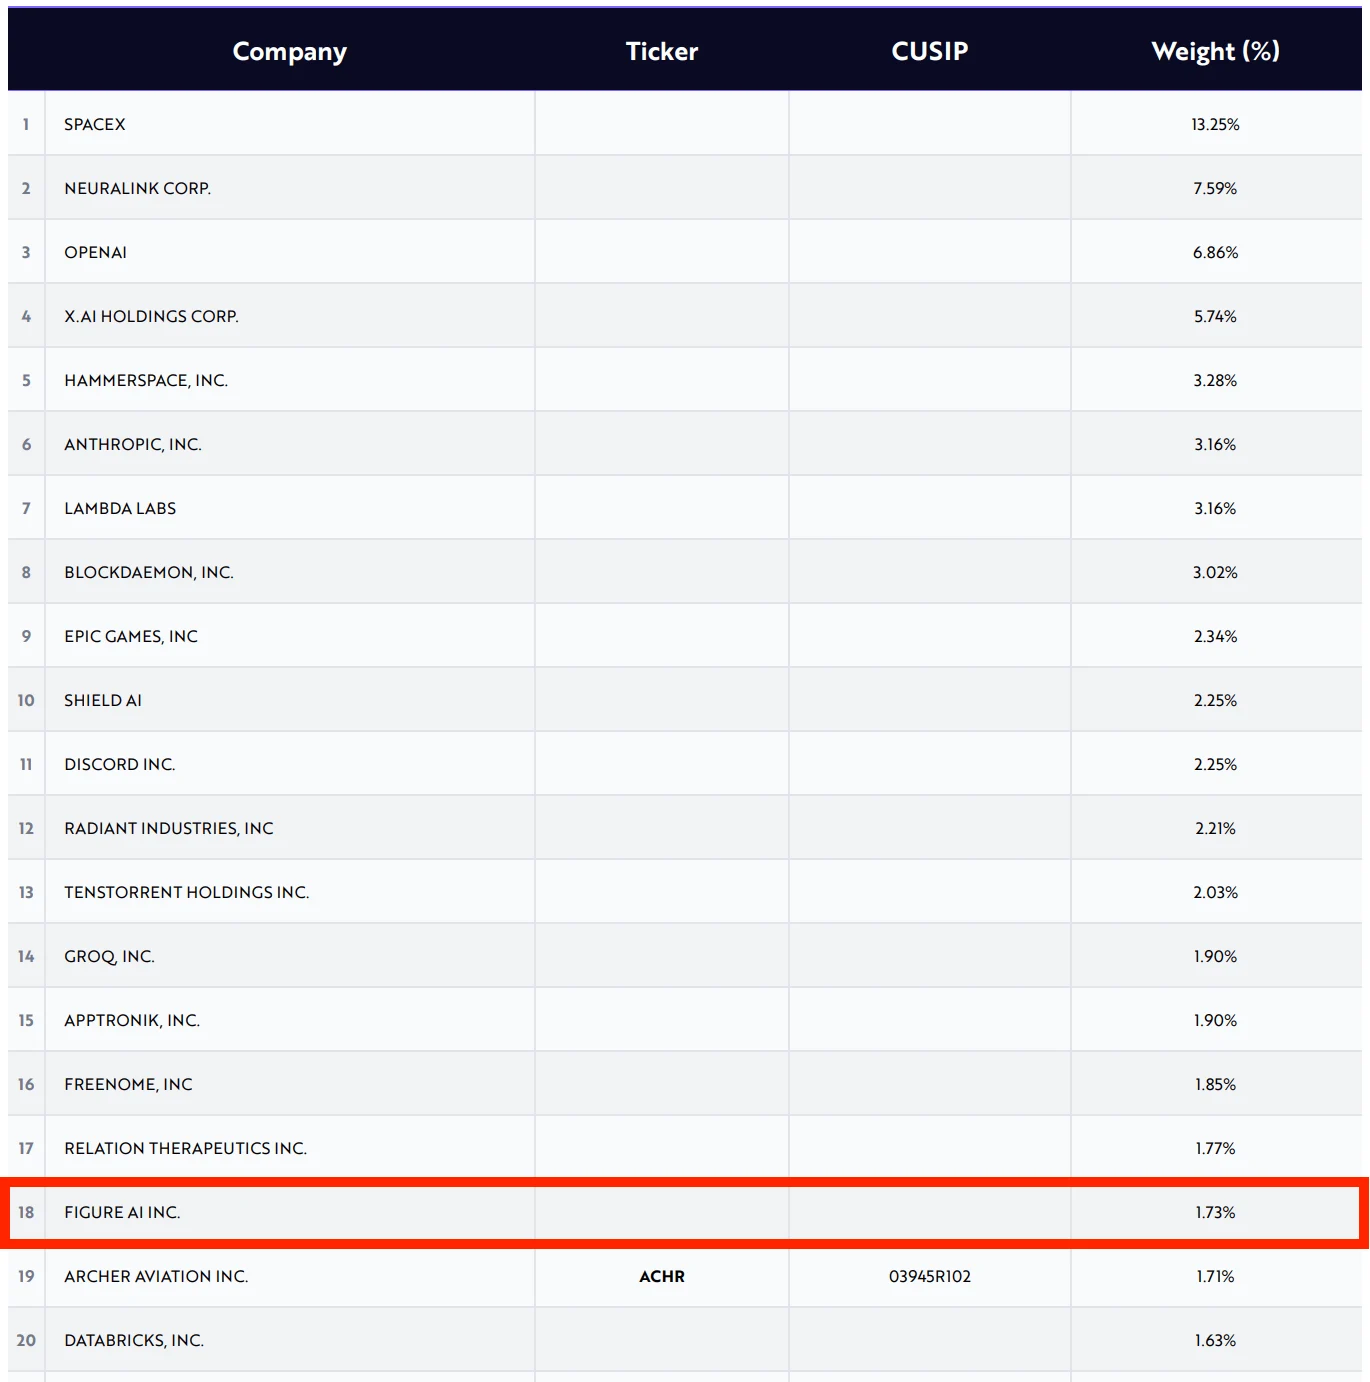Click the Company column header
The width and height of the screenshot is (1370, 1382).
(289, 51)
